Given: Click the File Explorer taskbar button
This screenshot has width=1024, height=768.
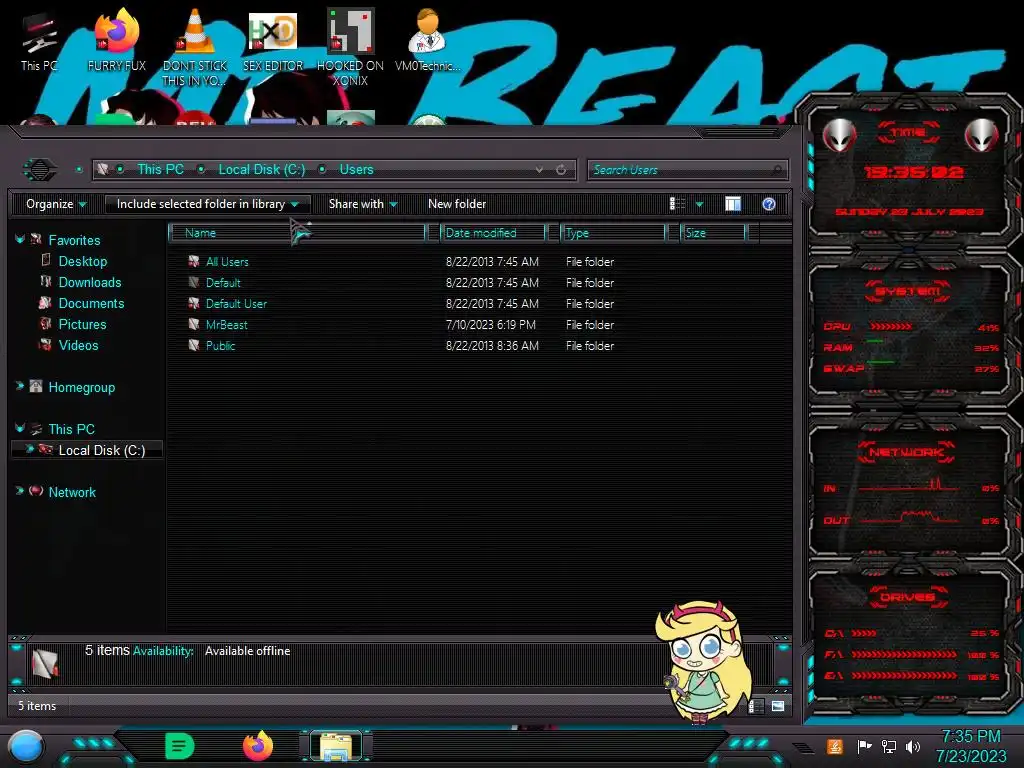Looking at the screenshot, I should (x=336, y=746).
